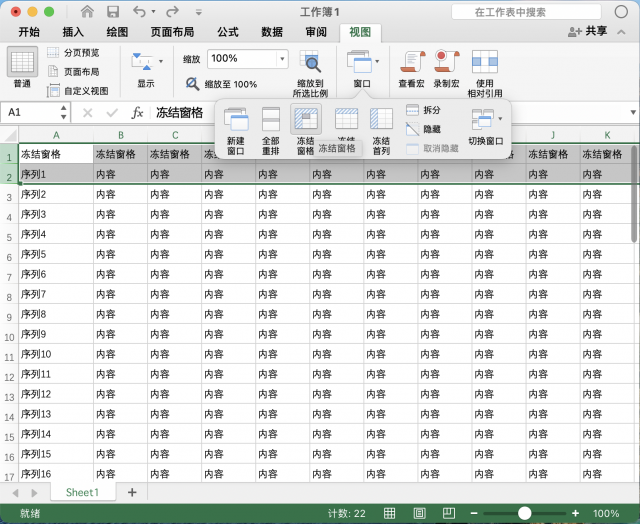Switch to Page Layout (页面布局) view
This screenshot has width=640, height=524.
coord(73,72)
